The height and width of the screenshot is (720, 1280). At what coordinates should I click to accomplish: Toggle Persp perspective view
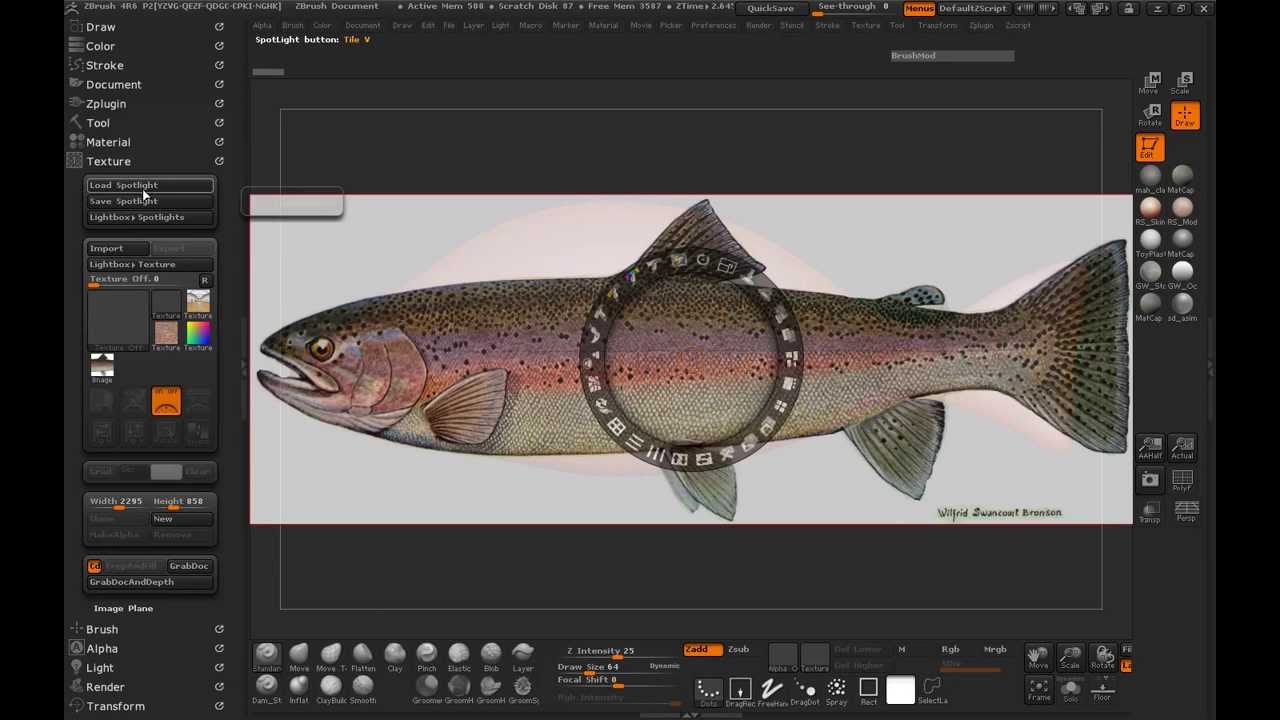[1185, 512]
